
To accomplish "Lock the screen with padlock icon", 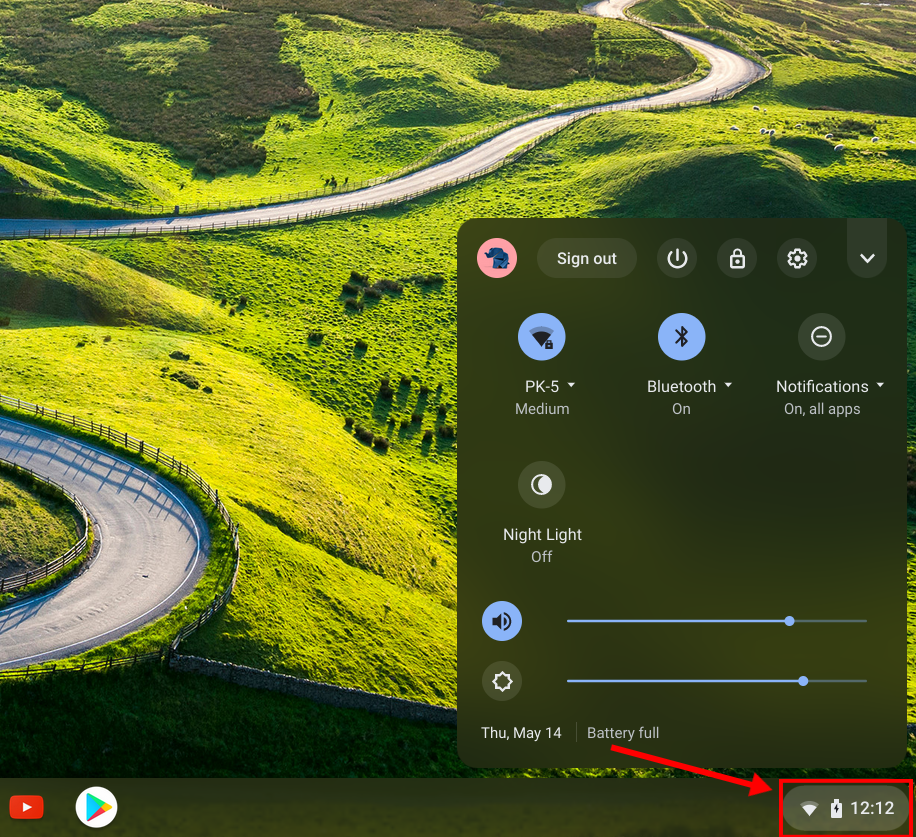I will pyautogui.click(x=737, y=258).
